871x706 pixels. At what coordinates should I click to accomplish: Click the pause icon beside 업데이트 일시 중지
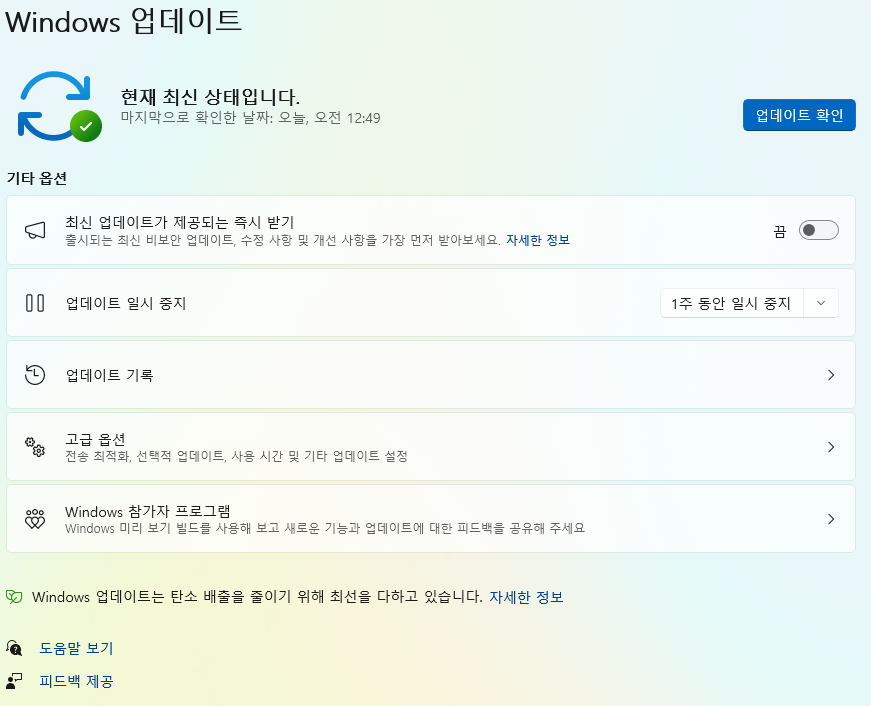point(35,303)
